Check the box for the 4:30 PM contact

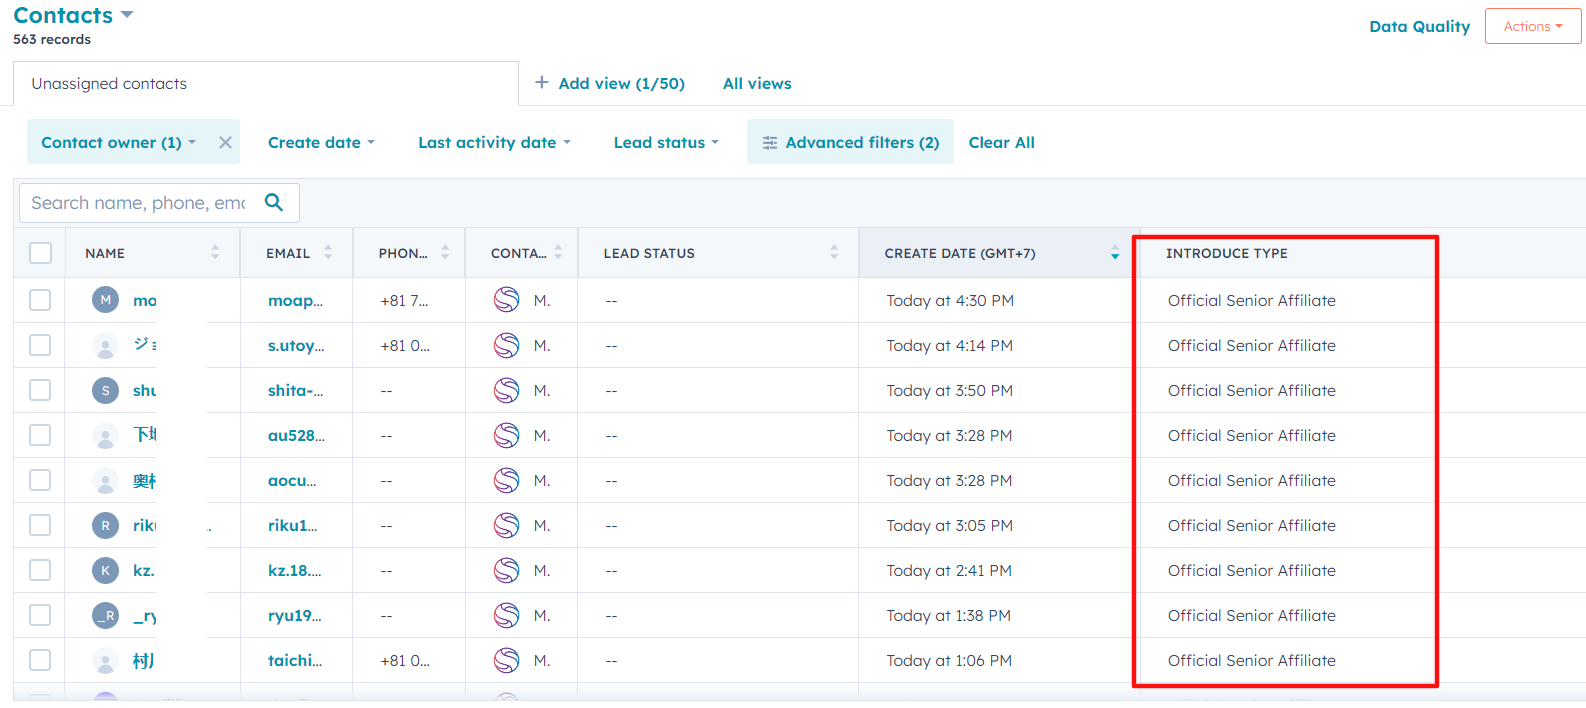(x=40, y=300)
